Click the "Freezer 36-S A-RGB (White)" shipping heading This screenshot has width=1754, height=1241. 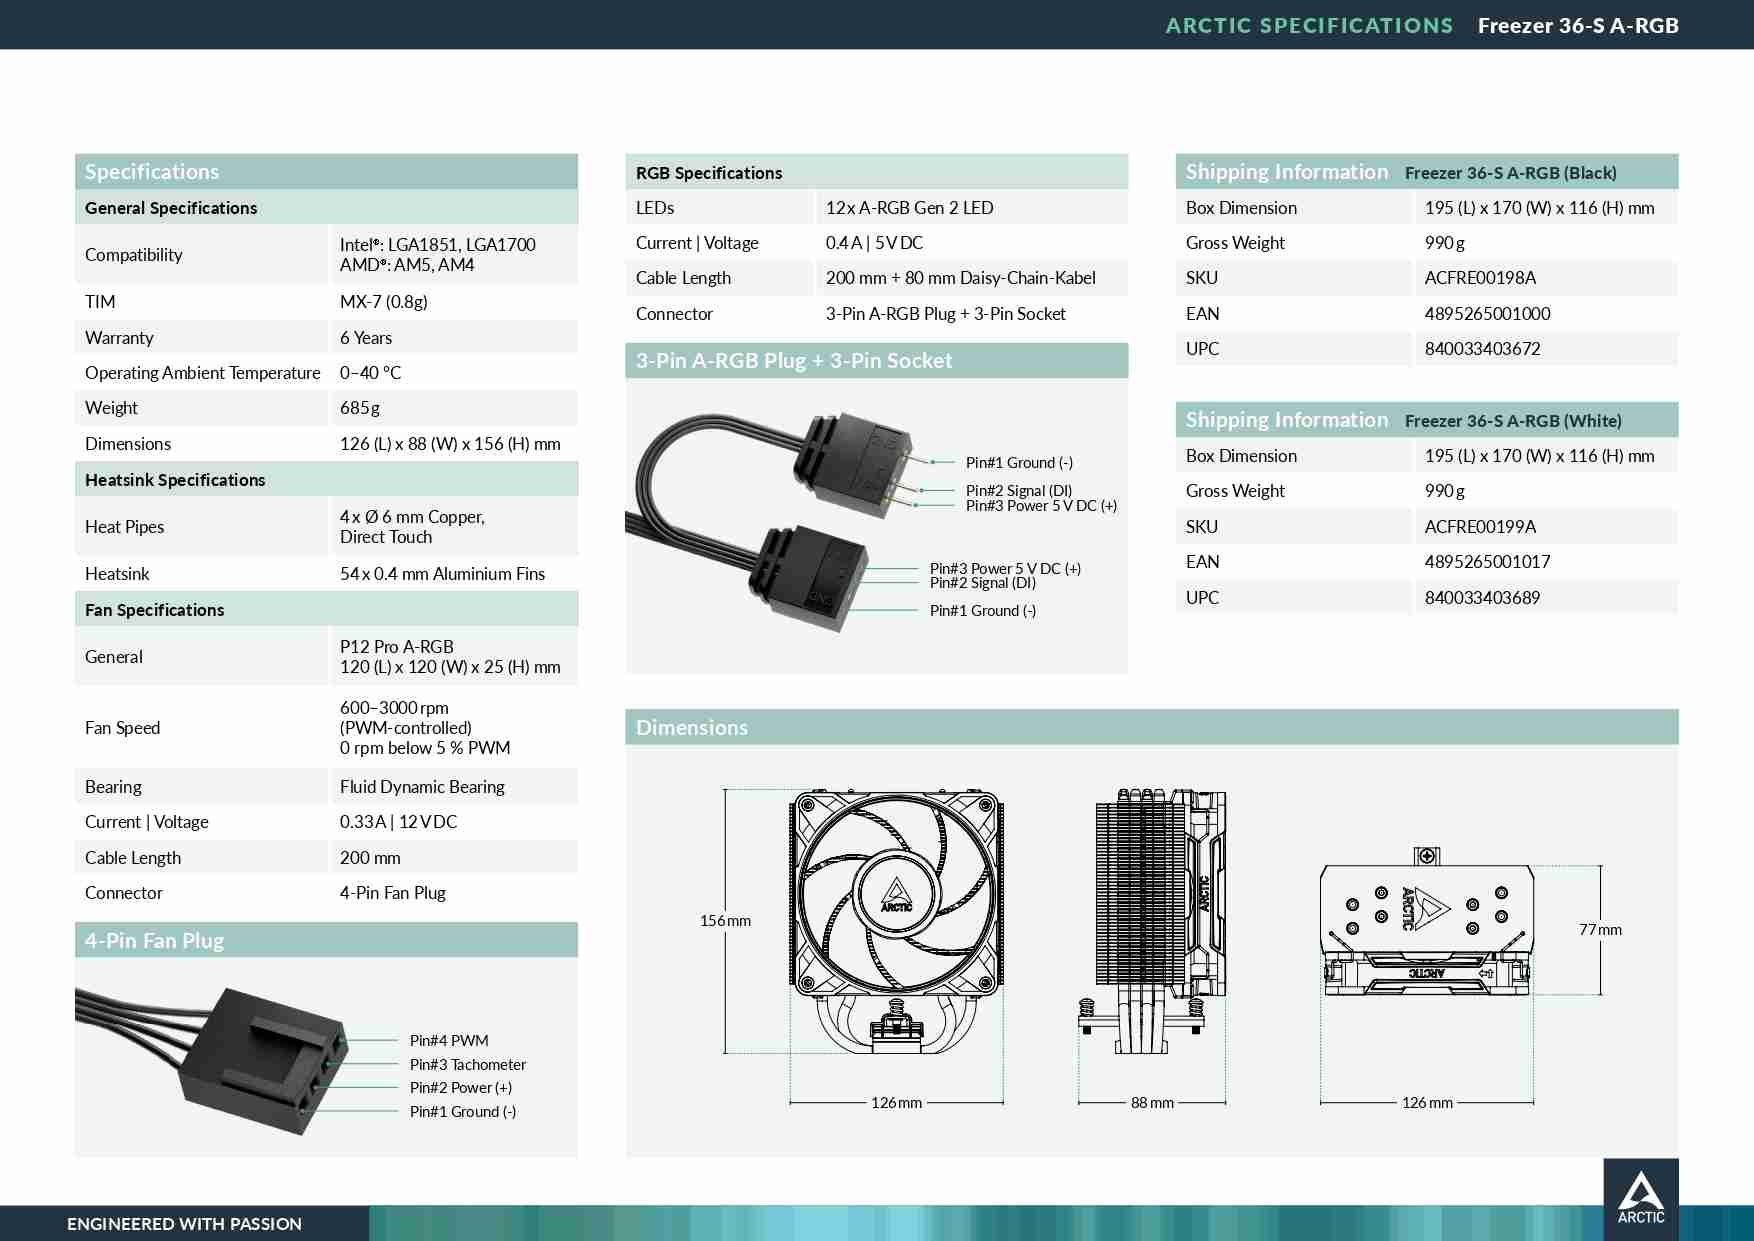pos(1513,421)
